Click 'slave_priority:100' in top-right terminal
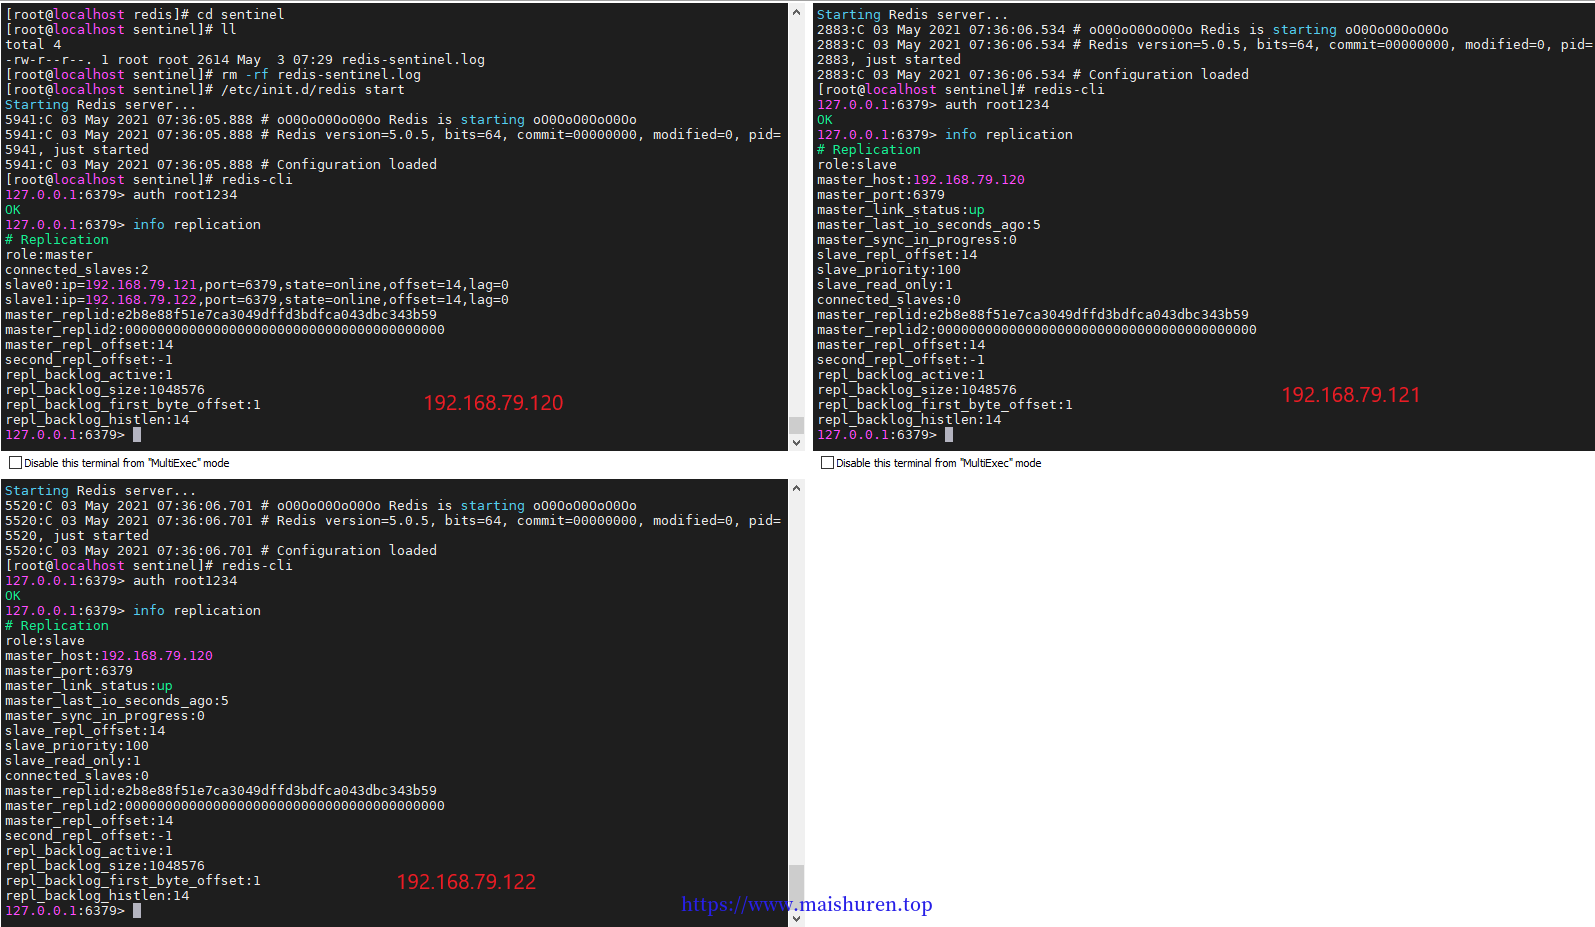Image resolution: width=1595 pixels, height=927 pixels. point(889,270)
